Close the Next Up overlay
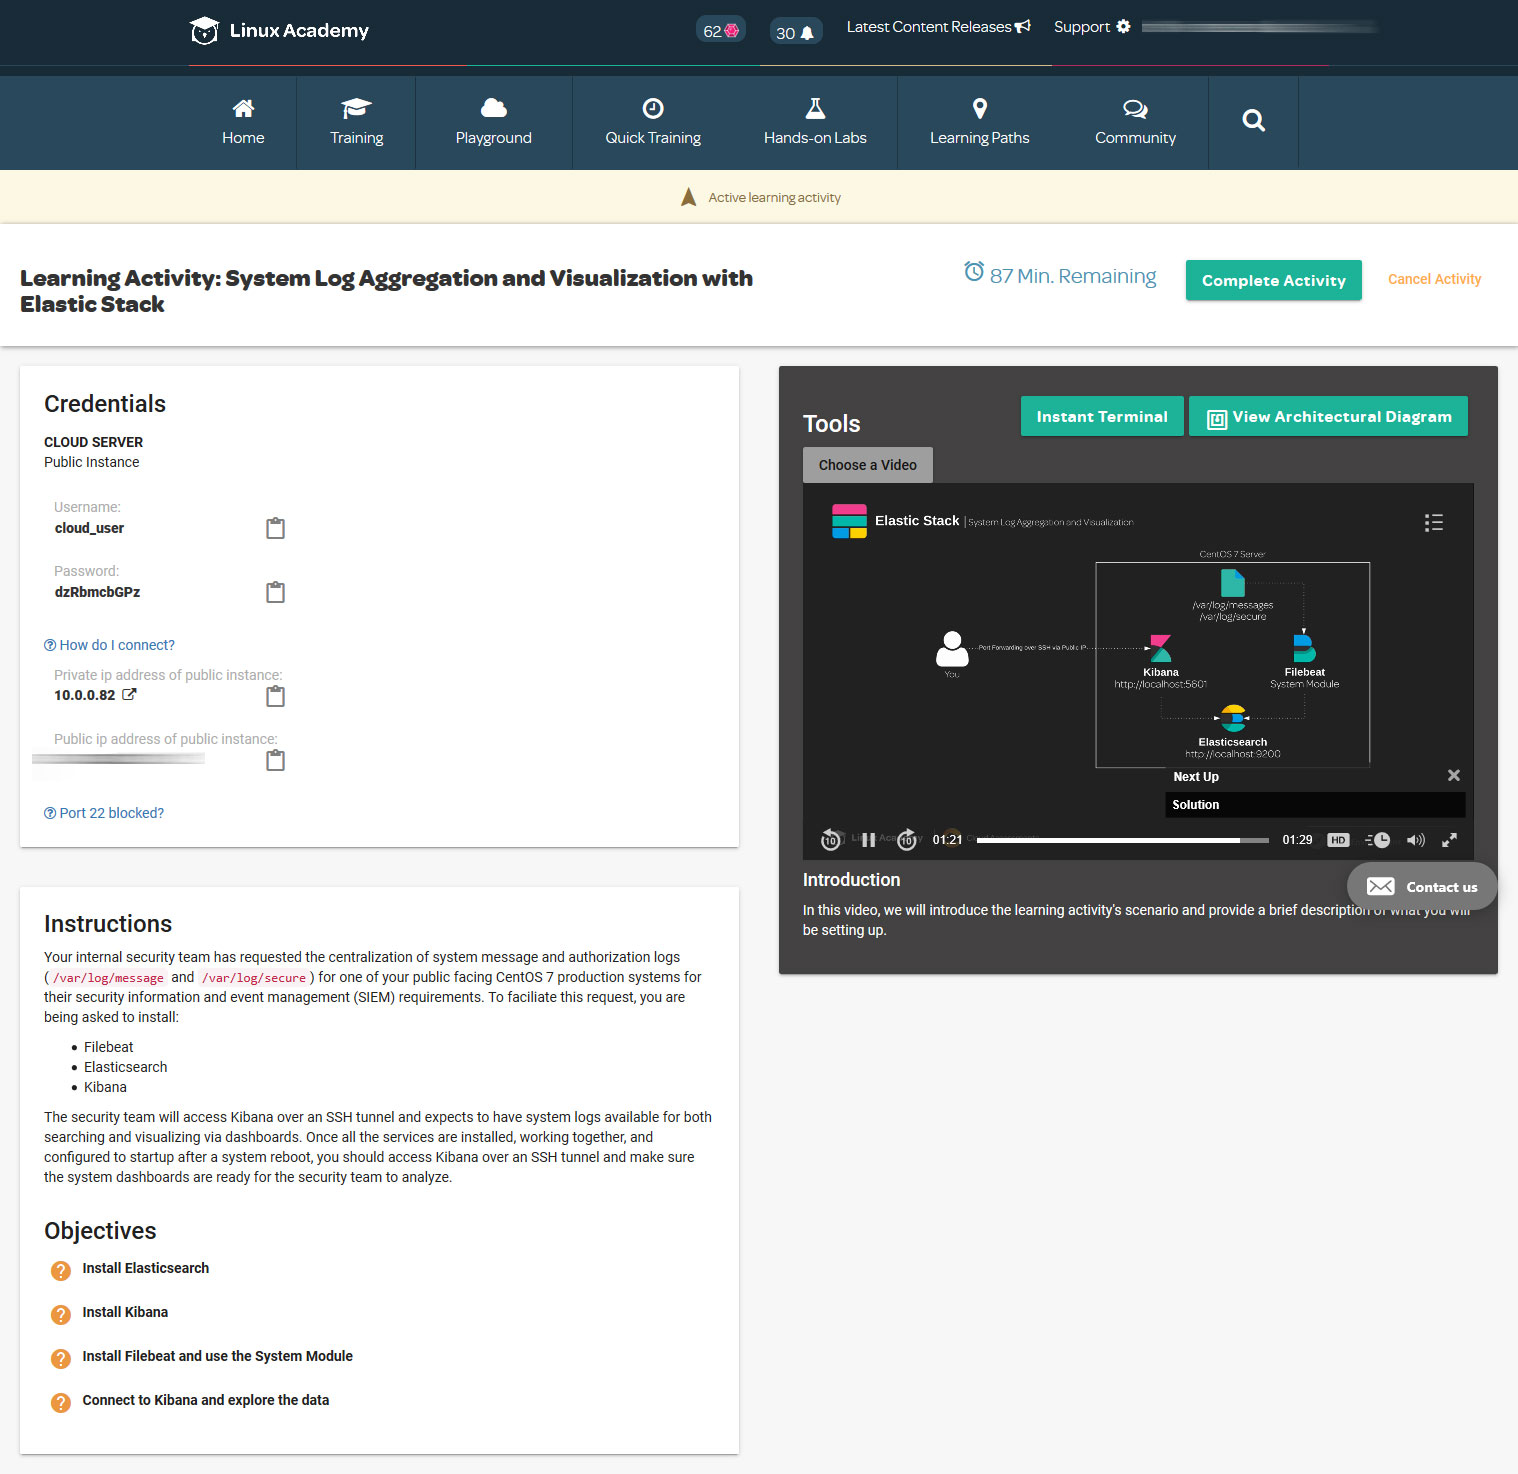The width and height of the screenshot is (1518, 1474). (1454, 775)
